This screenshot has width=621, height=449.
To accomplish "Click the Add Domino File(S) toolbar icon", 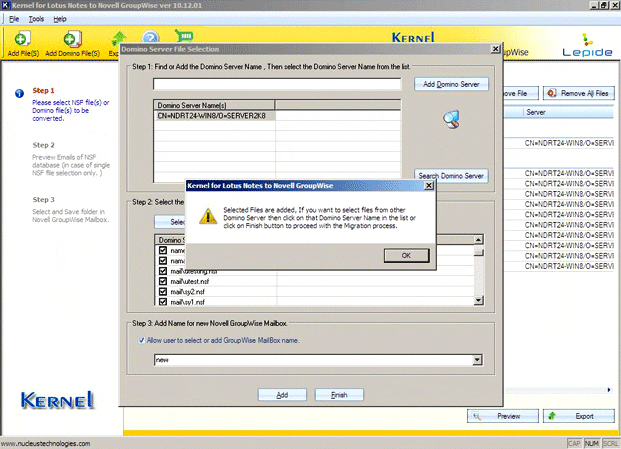I will [x=72, y=39].
